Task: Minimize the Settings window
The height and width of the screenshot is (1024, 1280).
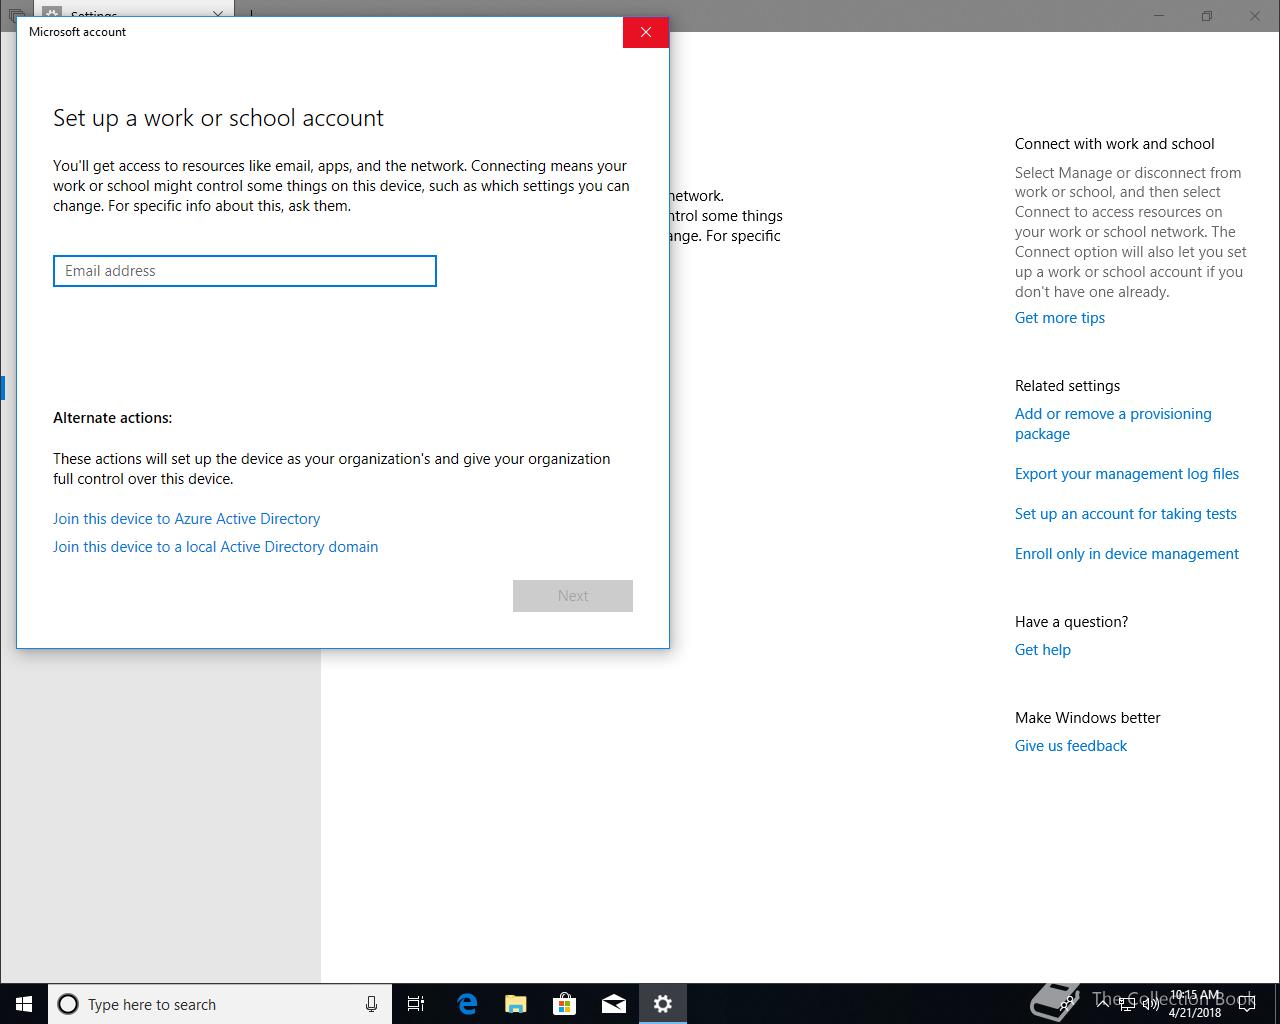Action: point(1159,16)
